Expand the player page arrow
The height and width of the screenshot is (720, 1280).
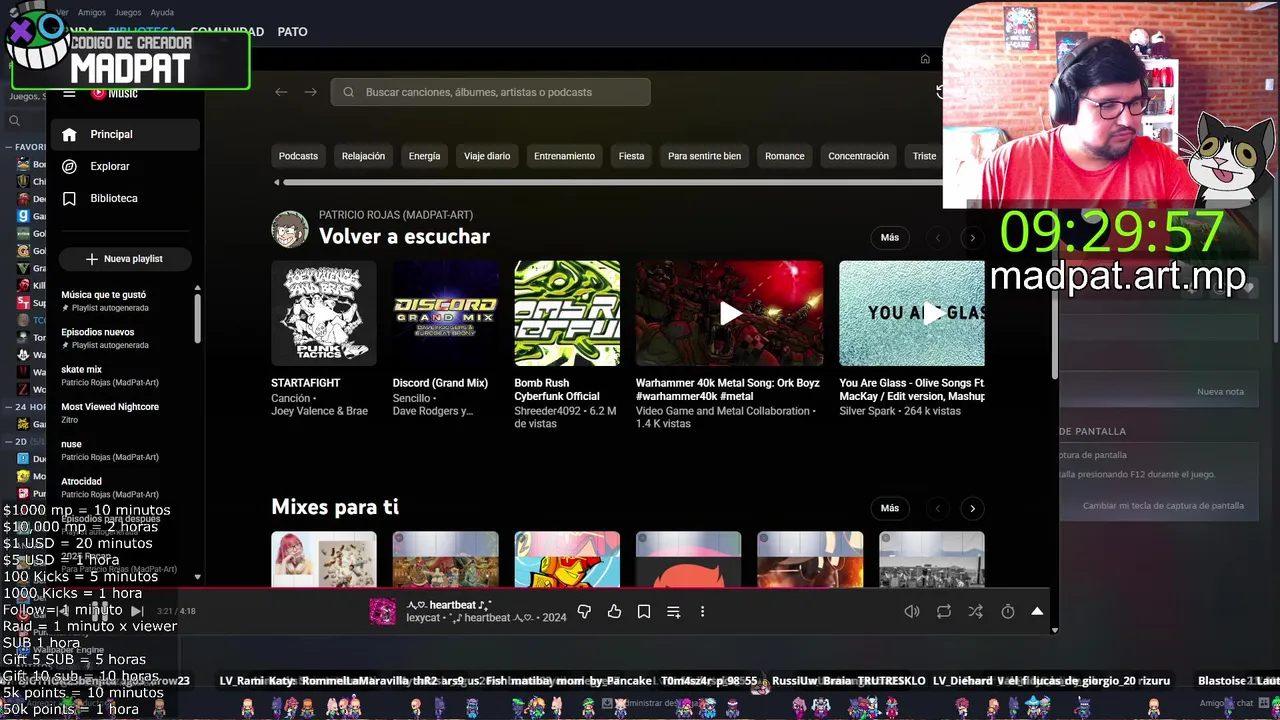click(1037, 611)
